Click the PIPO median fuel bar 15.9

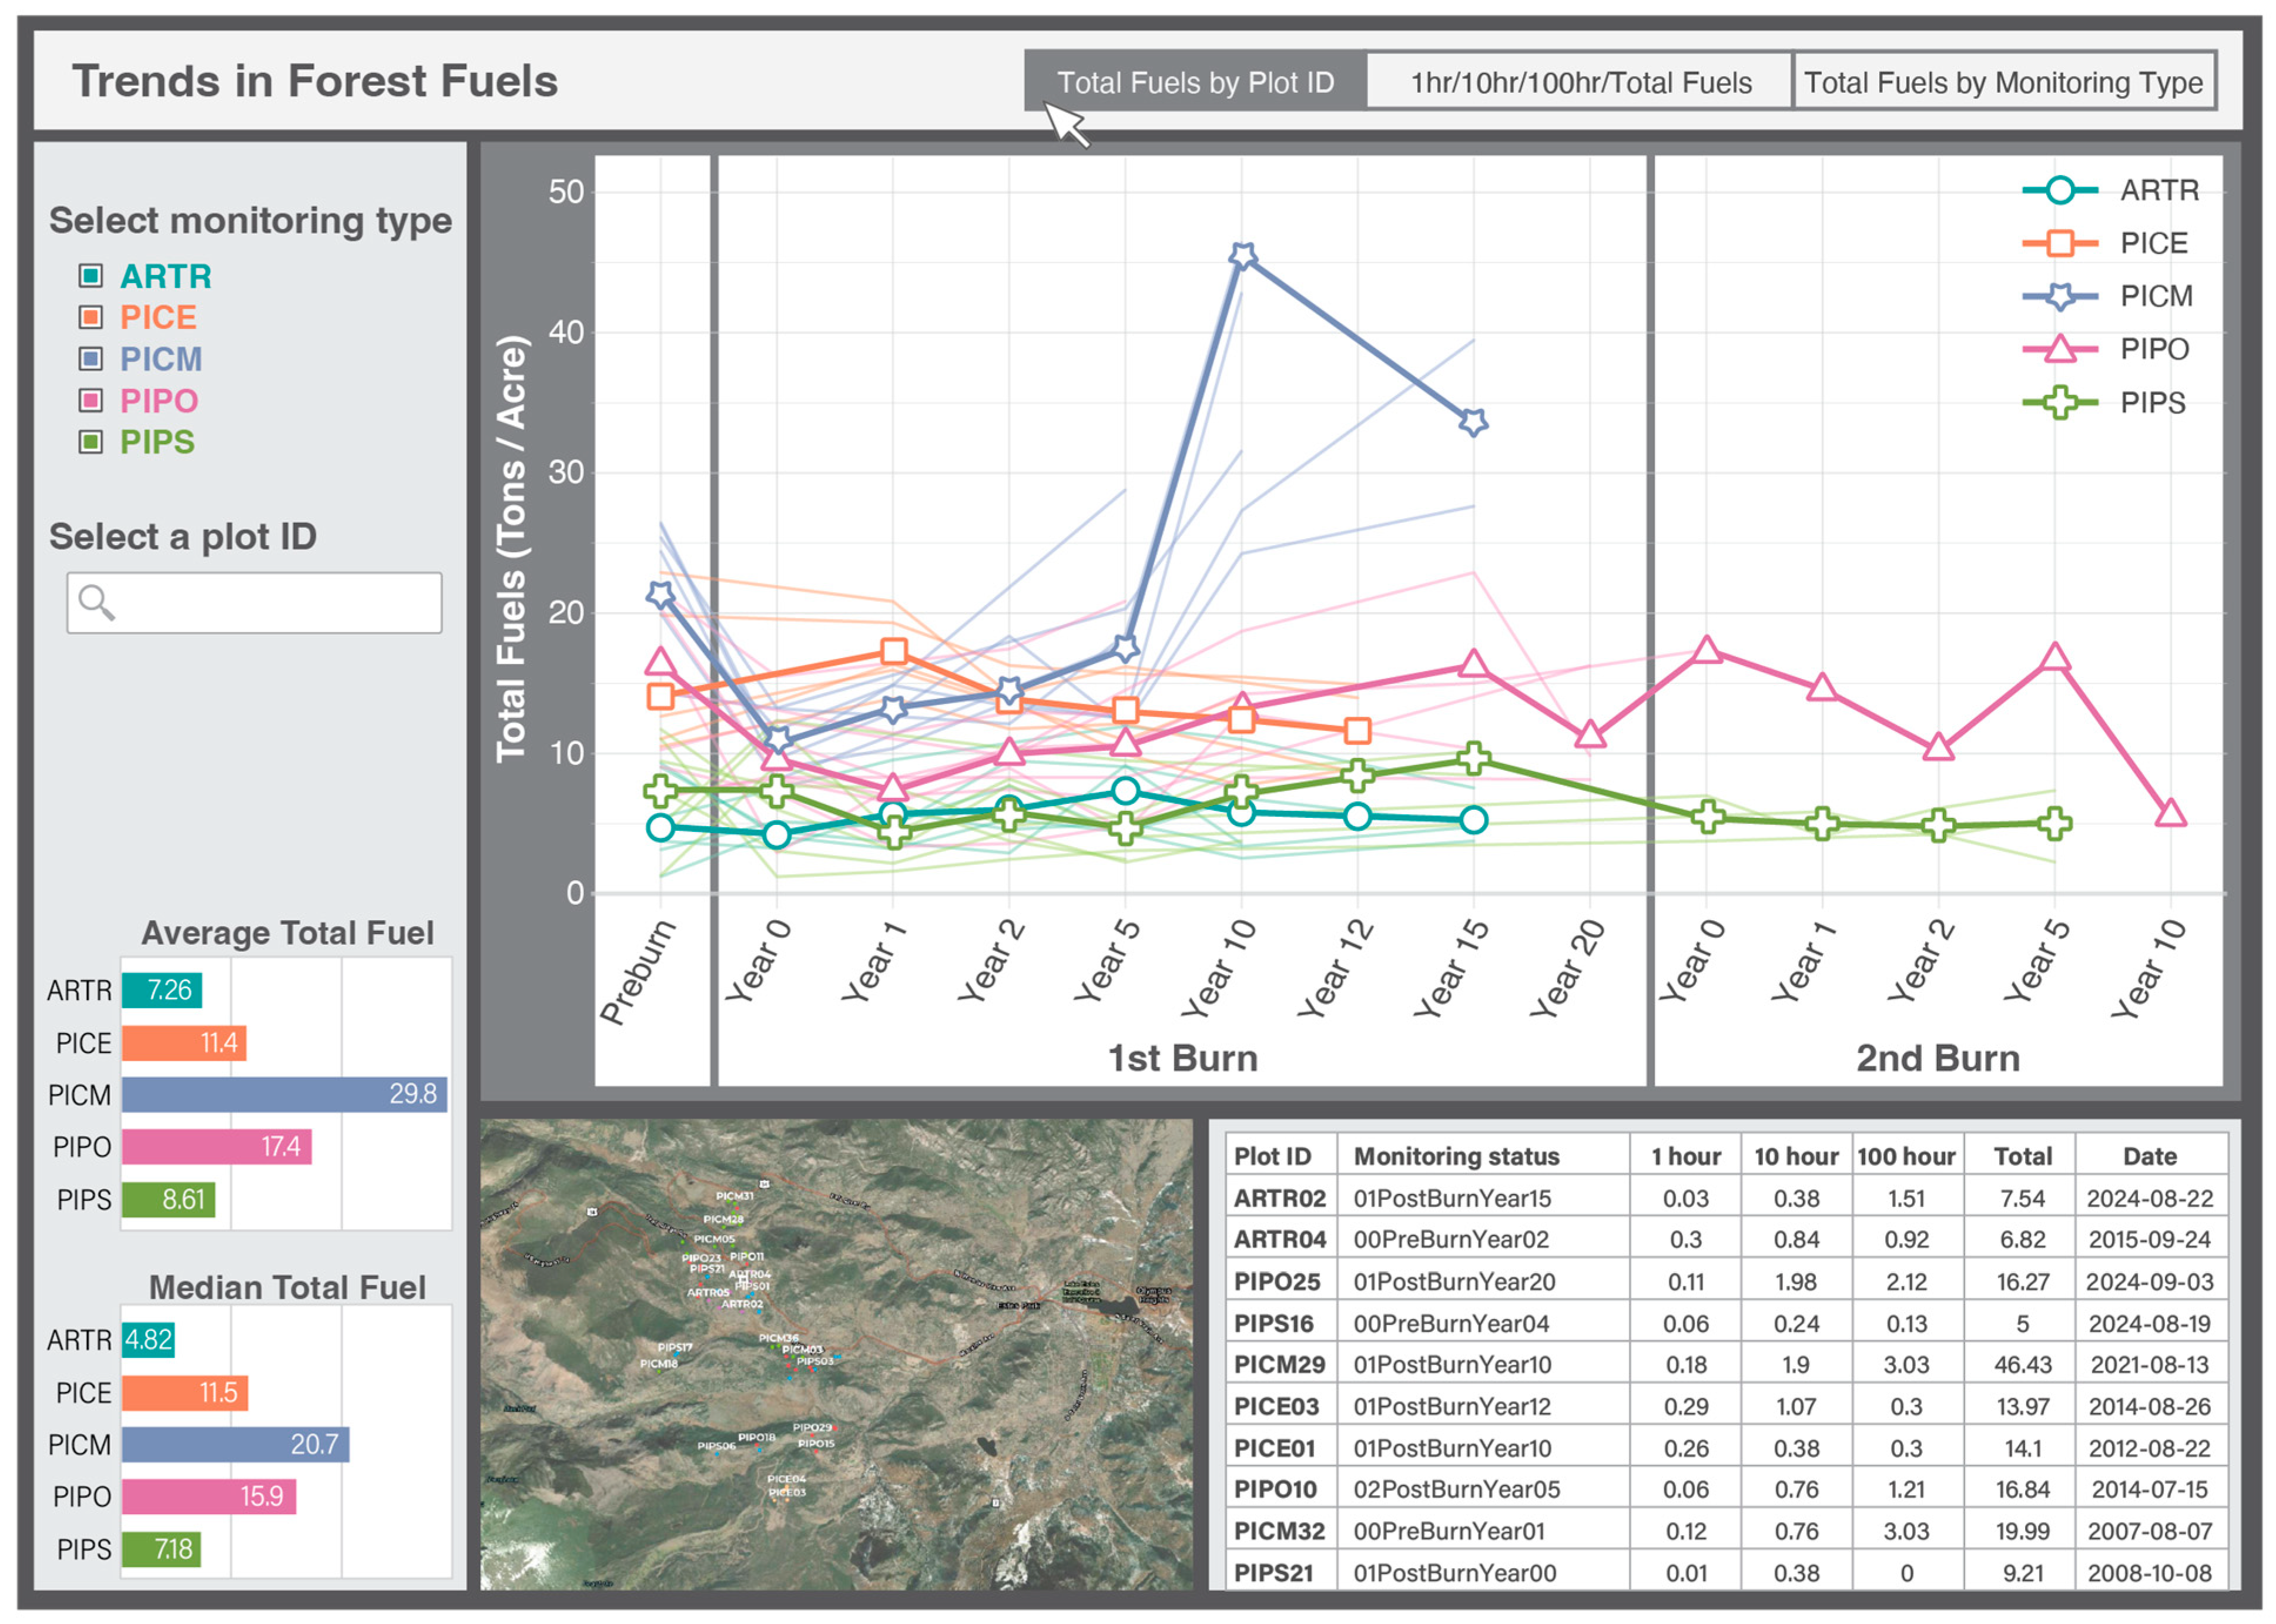click(208, 1496)
